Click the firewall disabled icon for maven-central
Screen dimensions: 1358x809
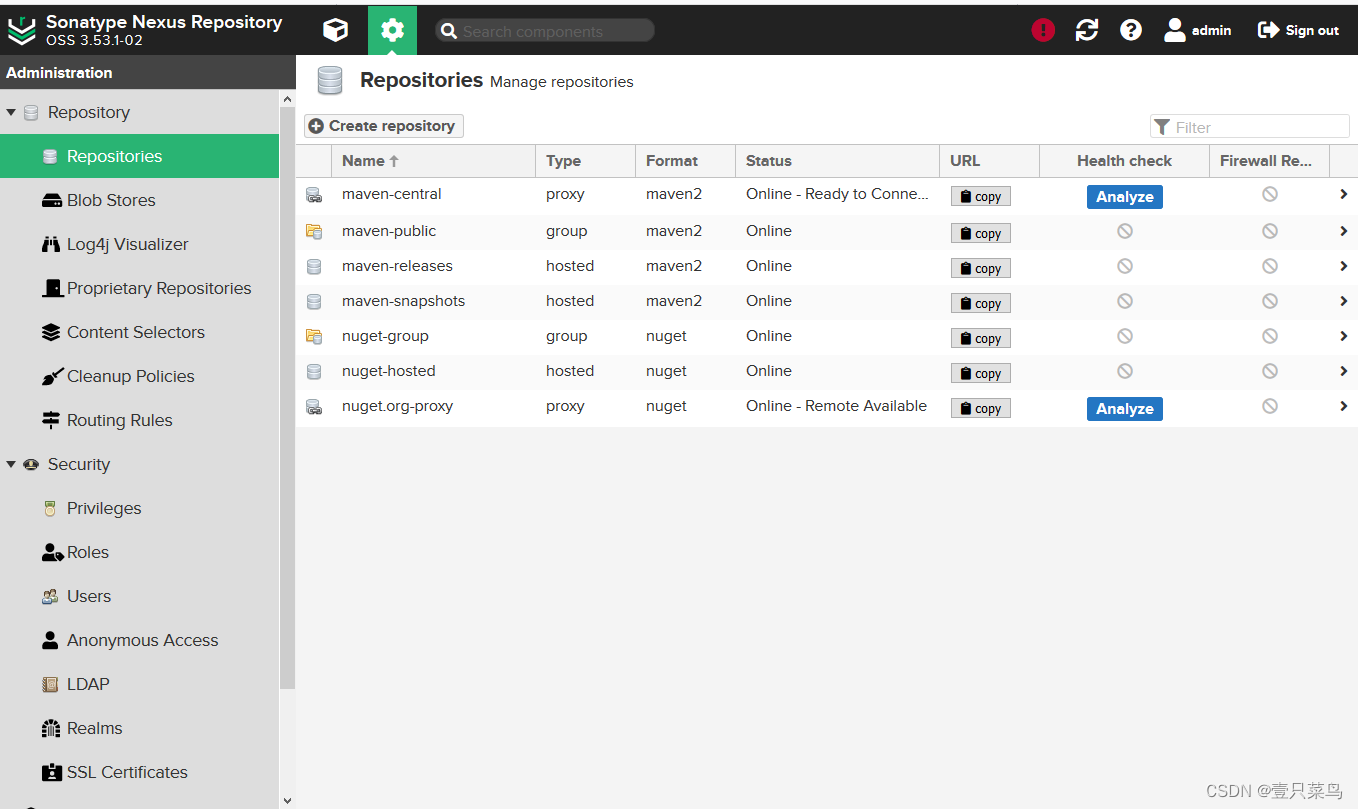1270,194
